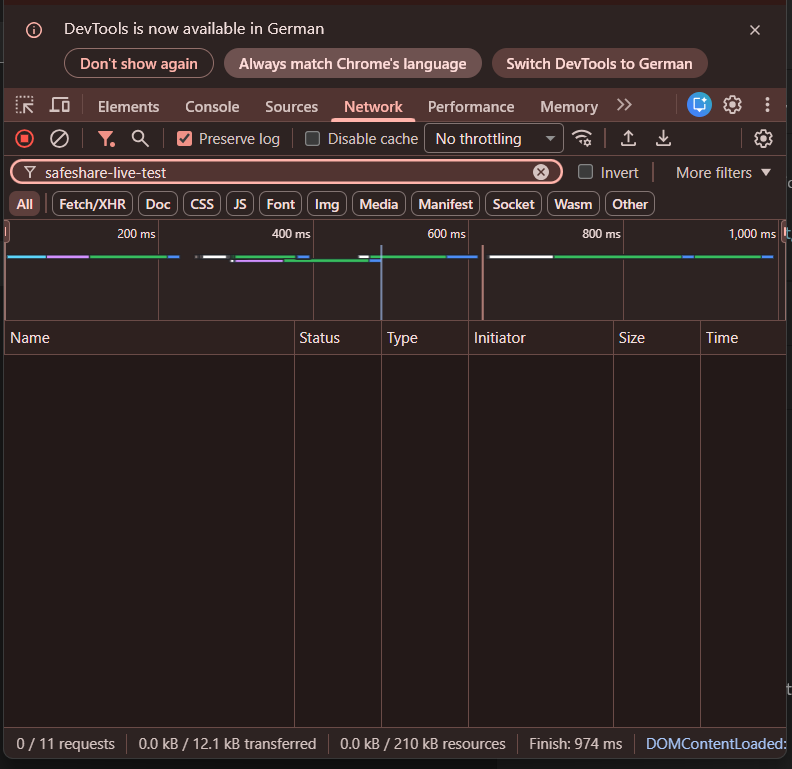Switch to the Sources tab
This screenshot has width=792, height=769.
291,107
